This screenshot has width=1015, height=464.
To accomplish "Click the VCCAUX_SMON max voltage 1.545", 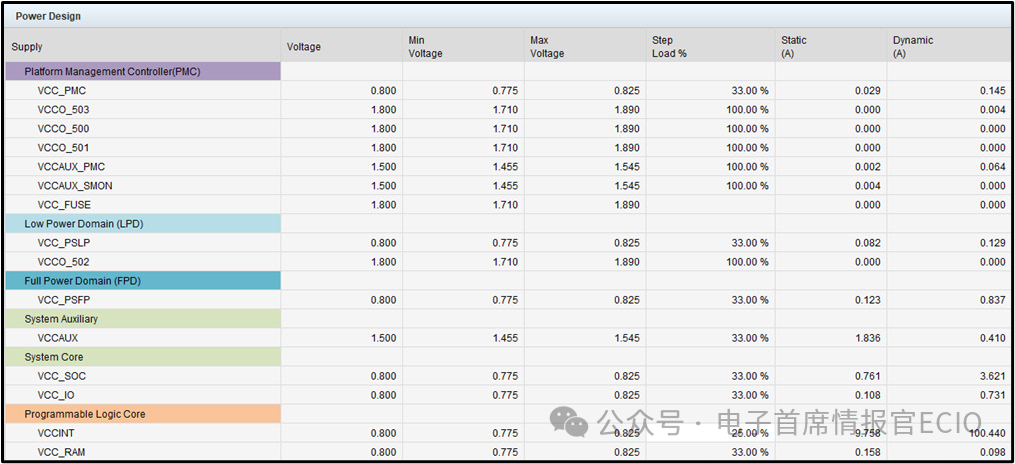I will point(627,186).
